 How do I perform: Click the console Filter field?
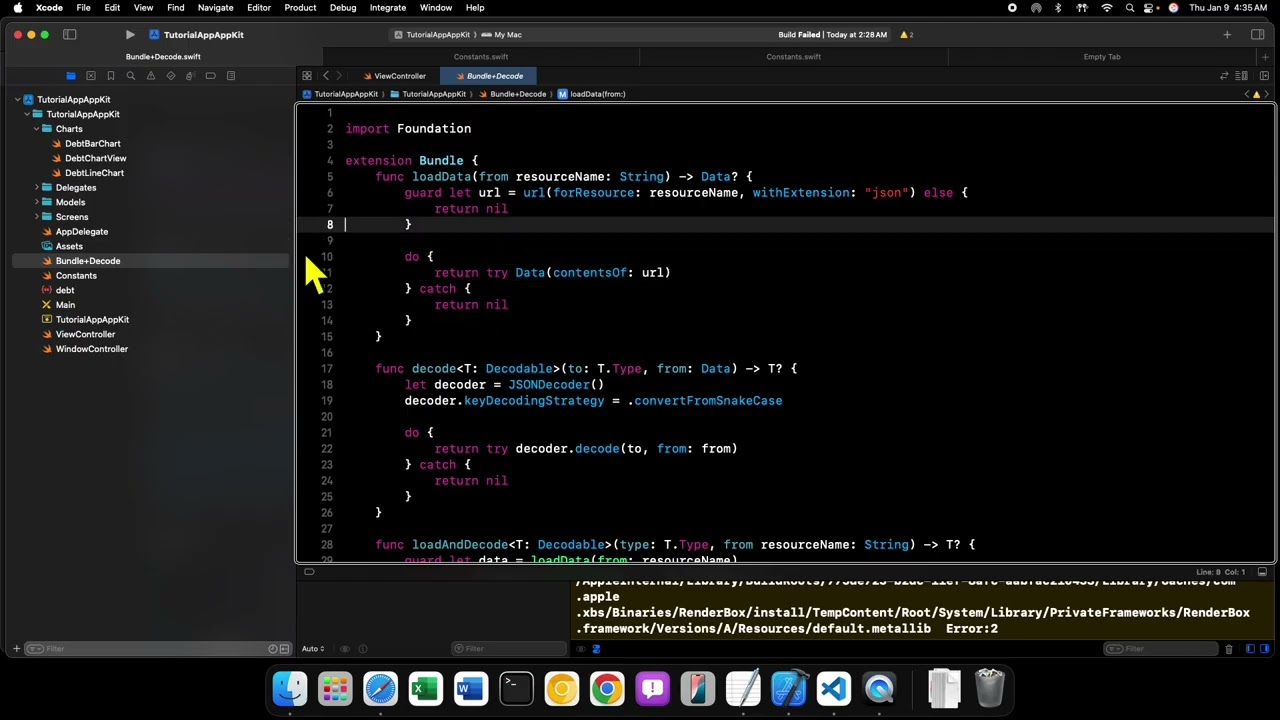pyautogui.click(x=1160, y=649)
